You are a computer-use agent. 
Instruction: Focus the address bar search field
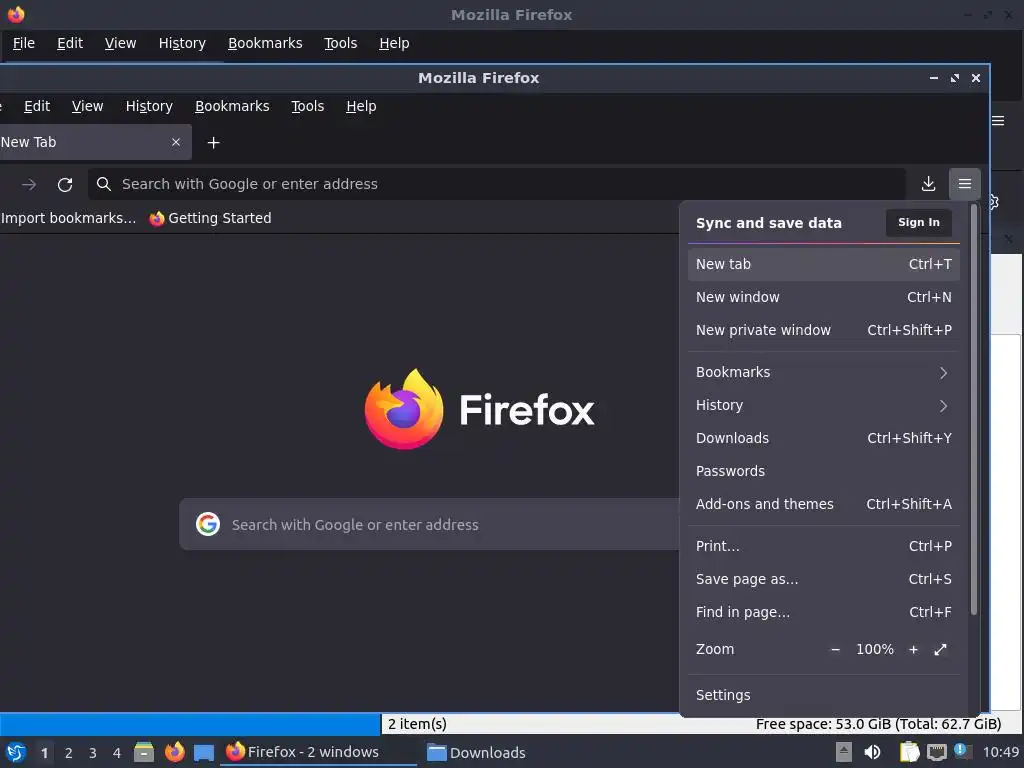tap(496, 184)
